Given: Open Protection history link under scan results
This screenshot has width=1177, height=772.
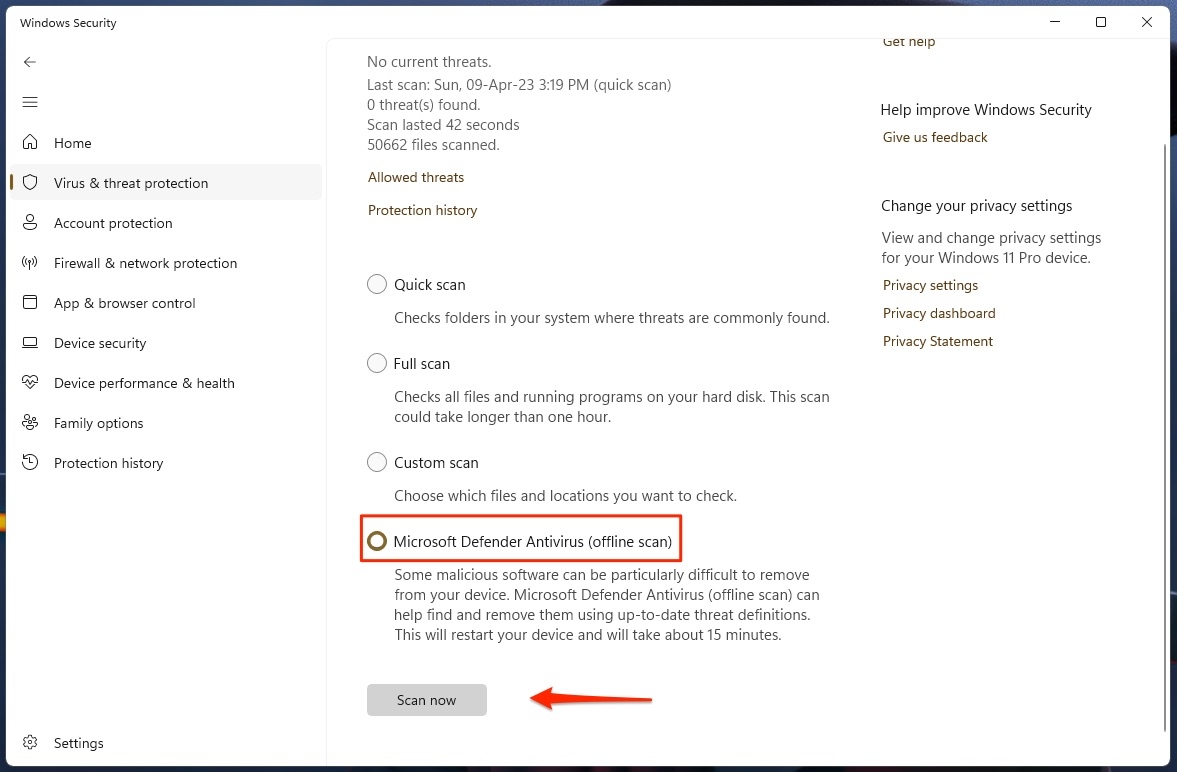Looking at the screenshot, I should point(423,210).
